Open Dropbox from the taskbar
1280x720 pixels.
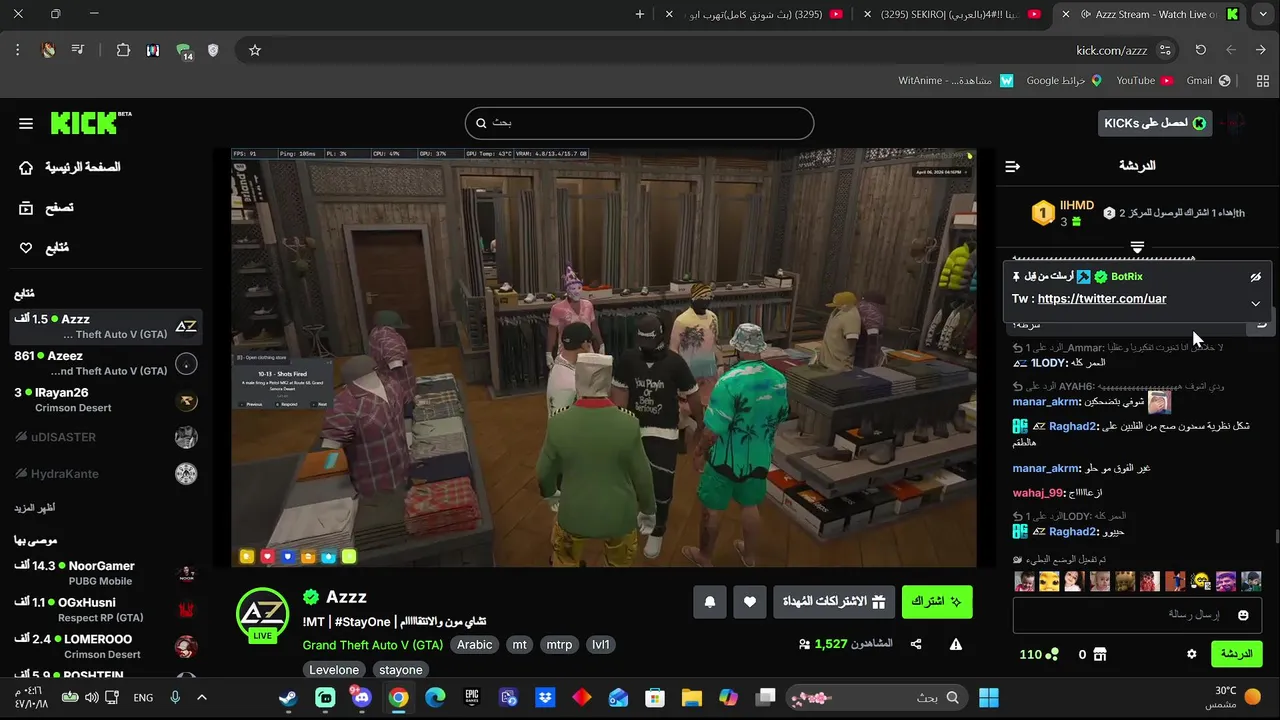[545, 698]
